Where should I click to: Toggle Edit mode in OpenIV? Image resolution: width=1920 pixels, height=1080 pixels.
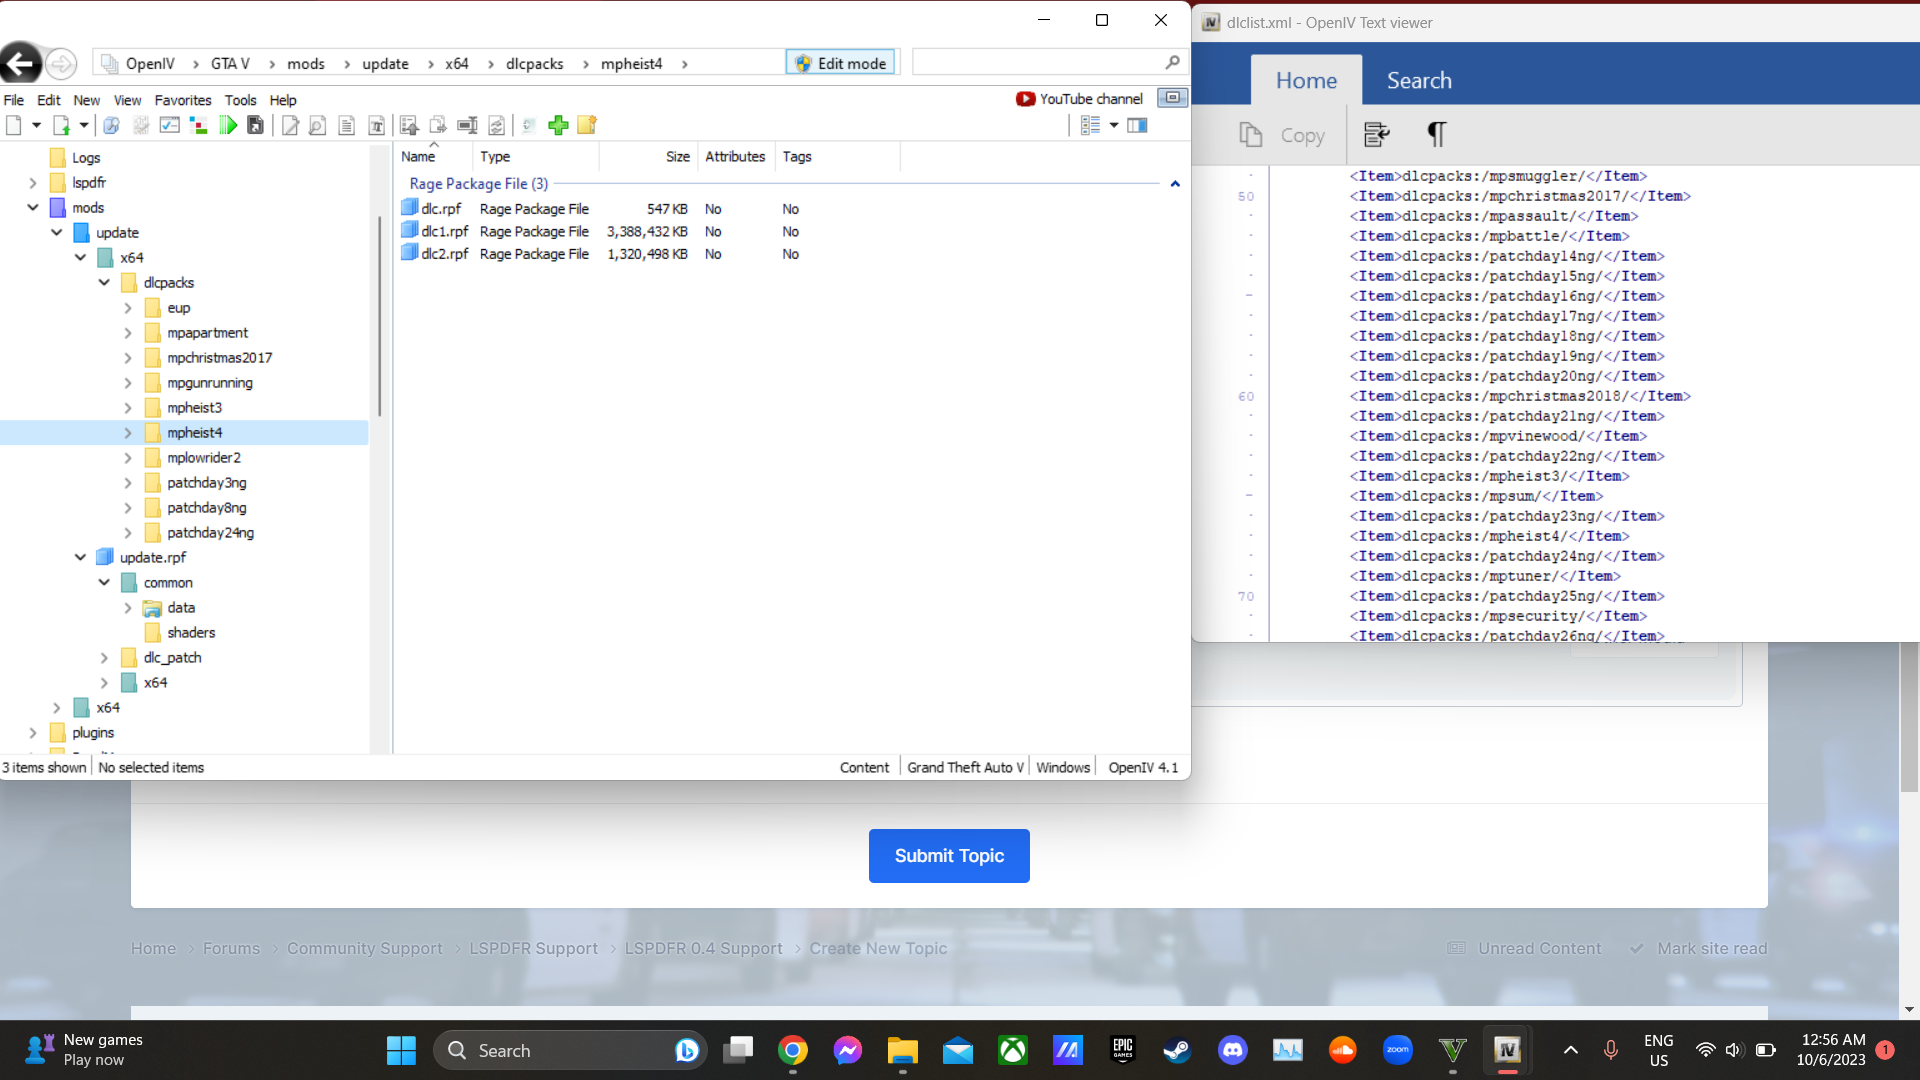click(x=841, y=63)
